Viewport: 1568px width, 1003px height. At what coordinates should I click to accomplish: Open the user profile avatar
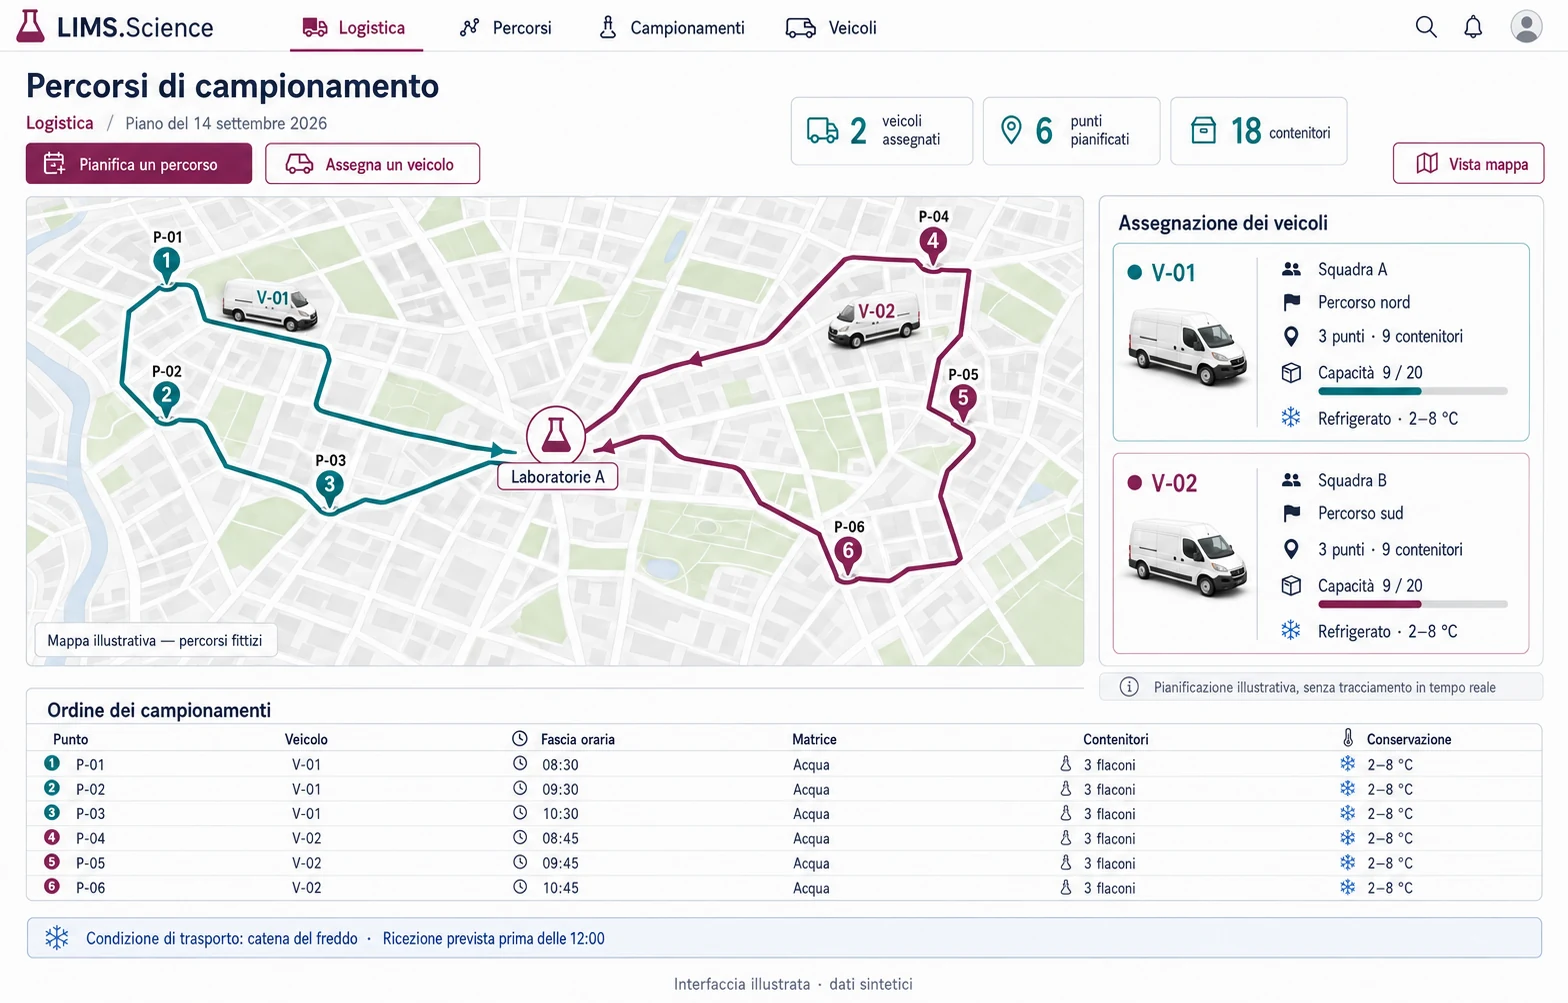click(1526, 27)
